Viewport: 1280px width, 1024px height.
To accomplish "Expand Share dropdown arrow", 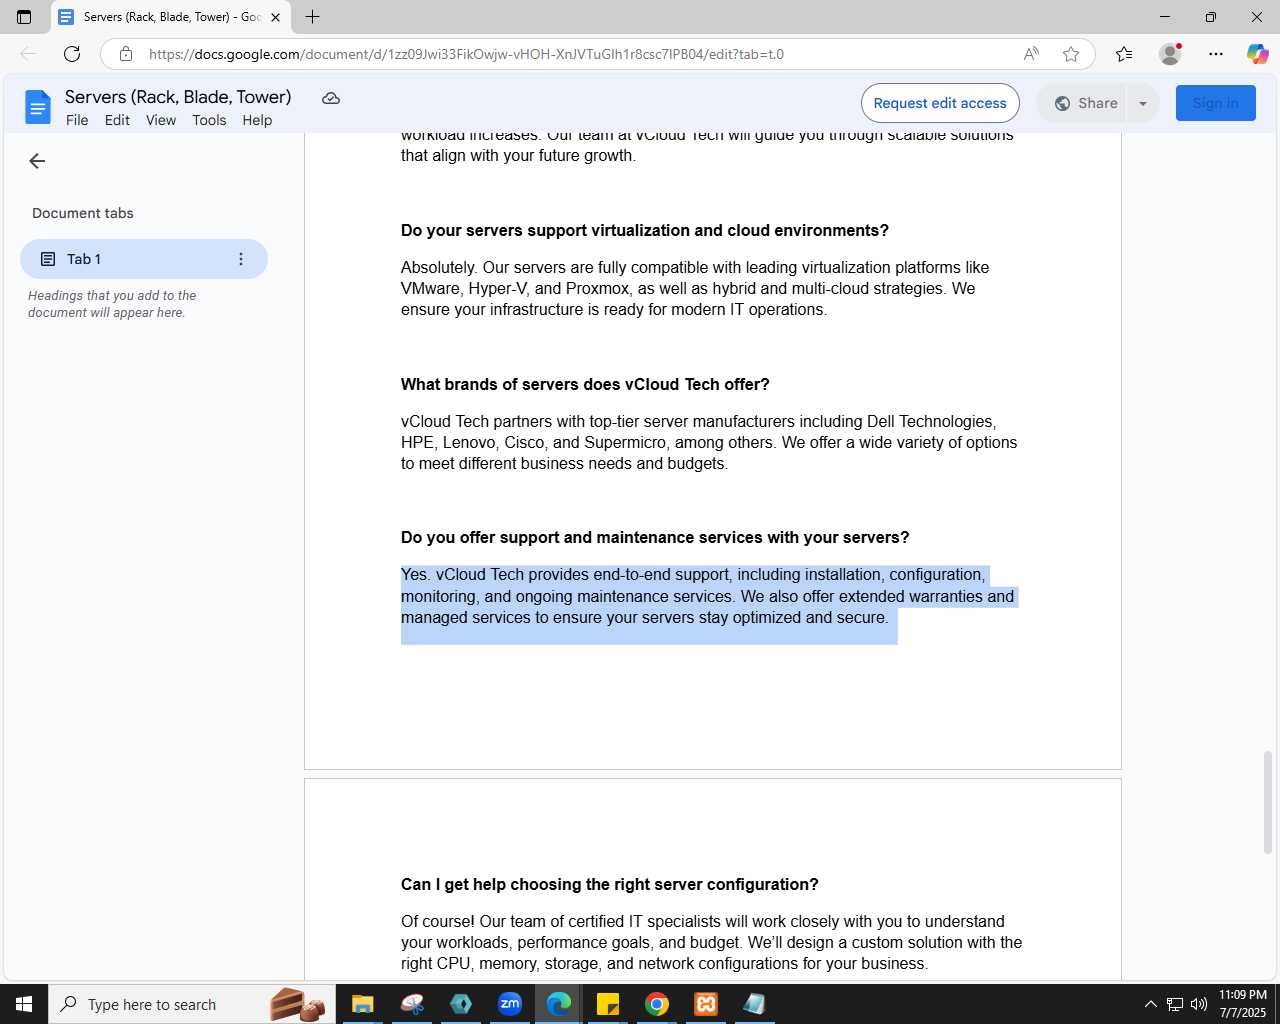I will [x=1143, y=103].
